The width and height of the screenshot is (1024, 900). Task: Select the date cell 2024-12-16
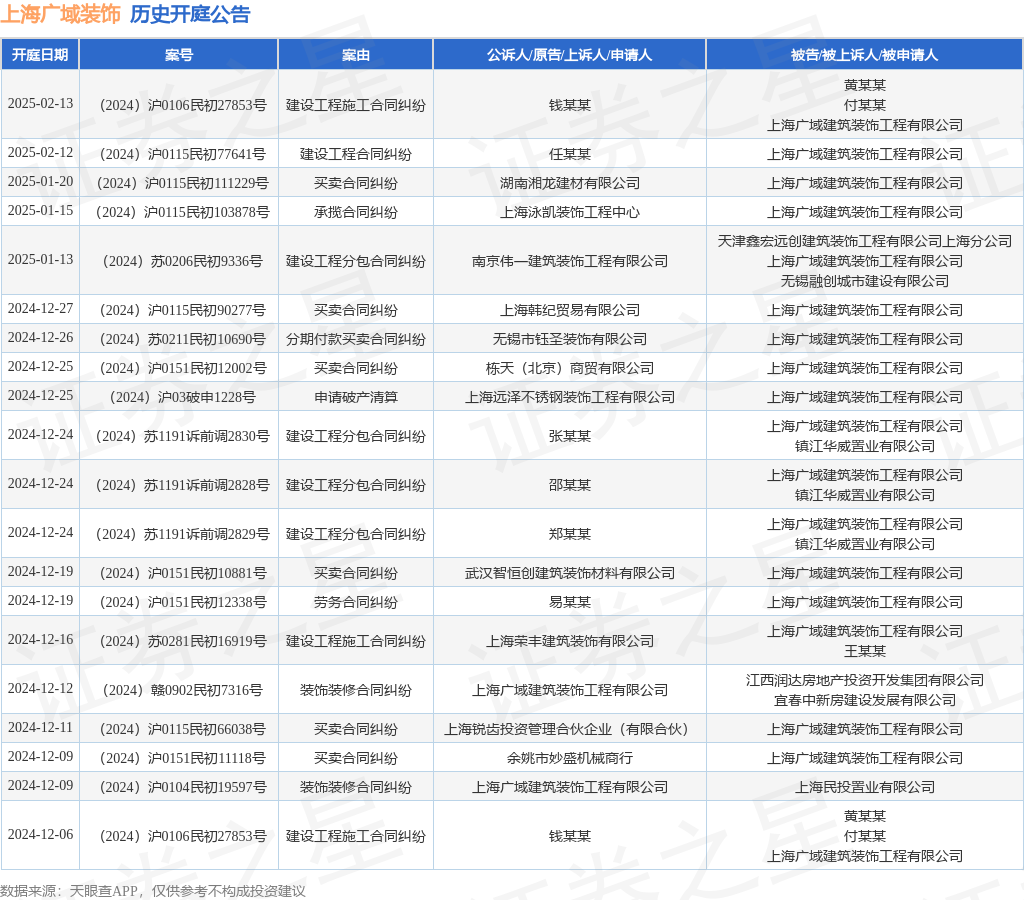40,640
